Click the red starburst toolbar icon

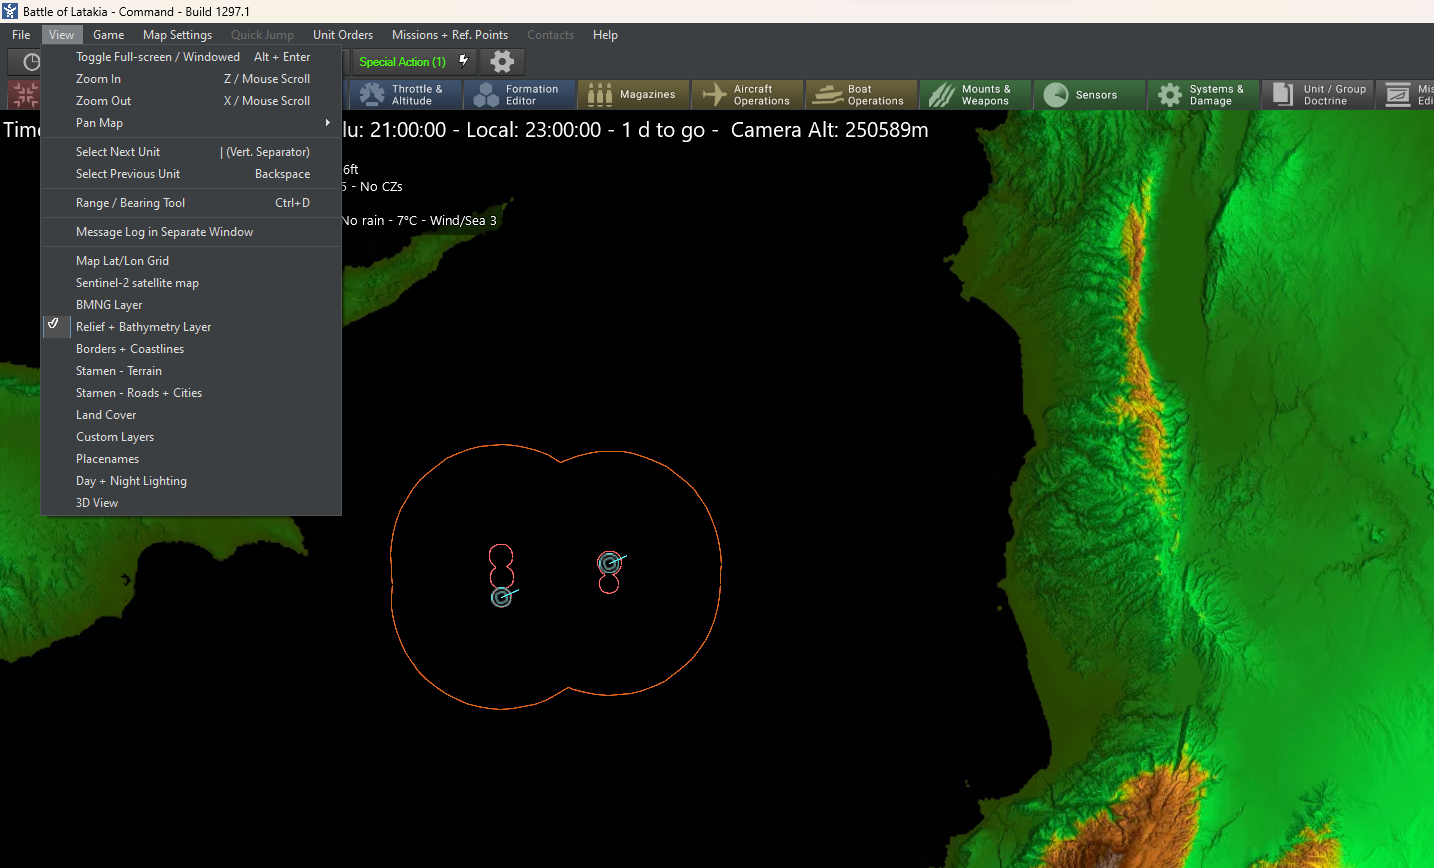coord(24,95)
